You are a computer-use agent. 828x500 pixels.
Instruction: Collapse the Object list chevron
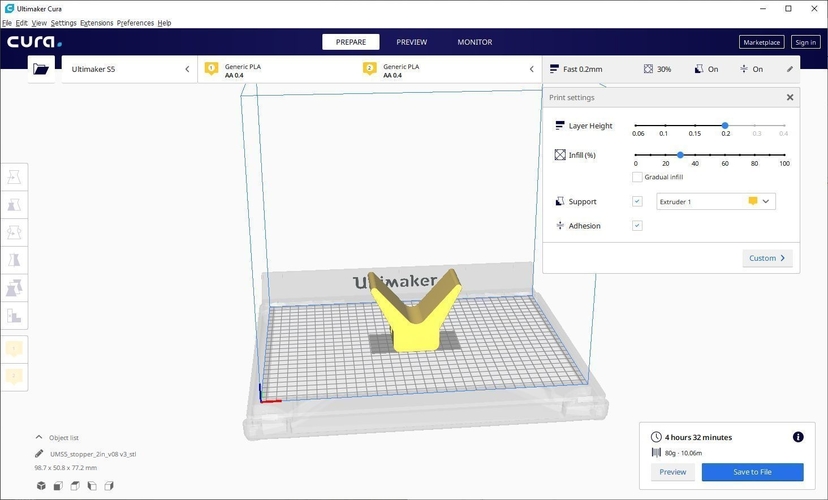pos(39,437)
